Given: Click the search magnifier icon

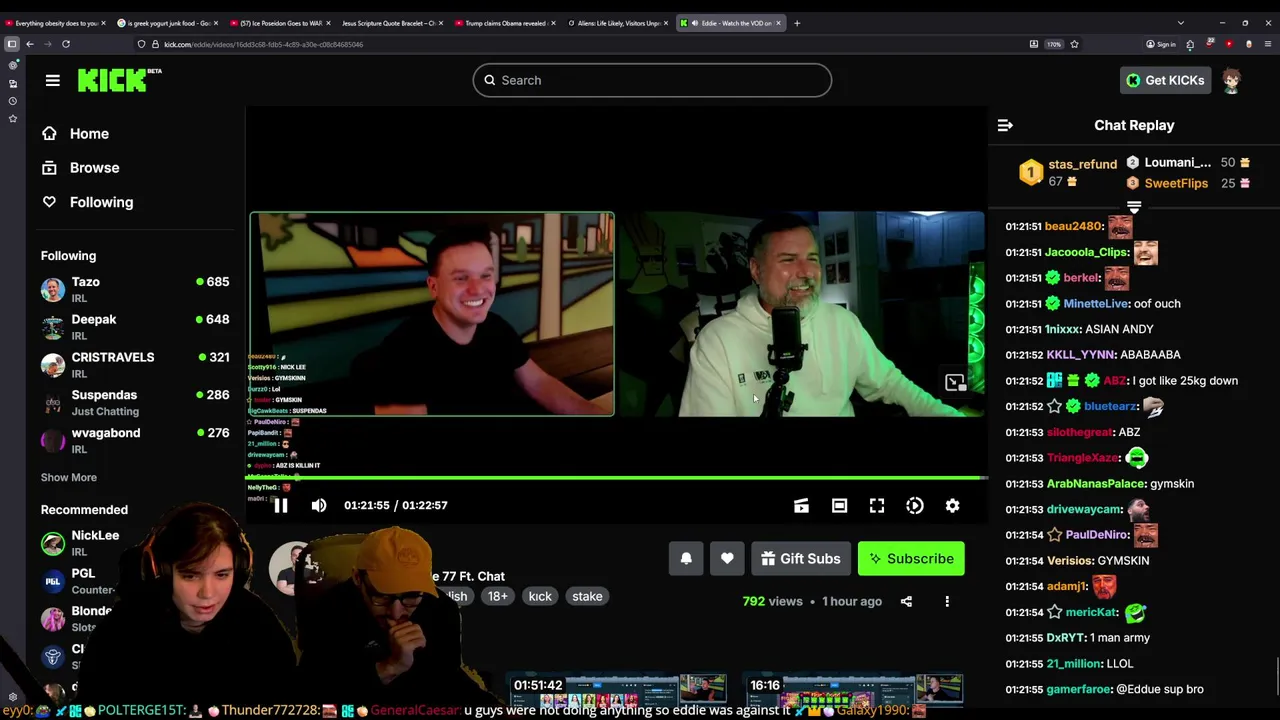Looking at the screenshot, I should (x=490, y=80).
